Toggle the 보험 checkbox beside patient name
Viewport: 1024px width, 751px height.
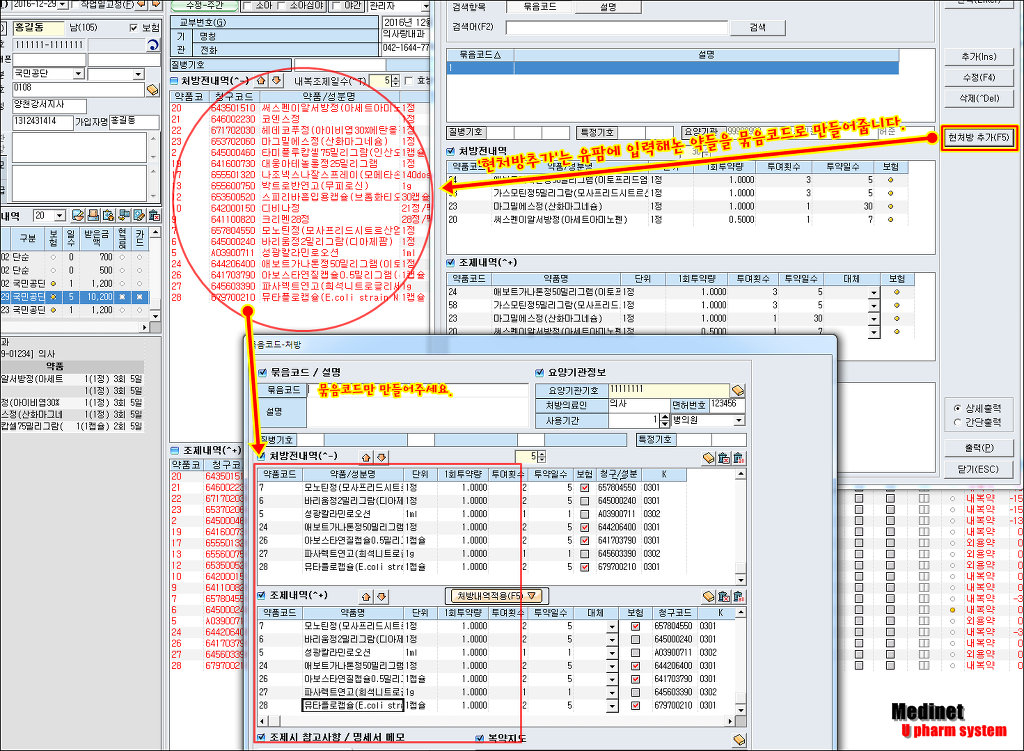(x=134, y=27)
